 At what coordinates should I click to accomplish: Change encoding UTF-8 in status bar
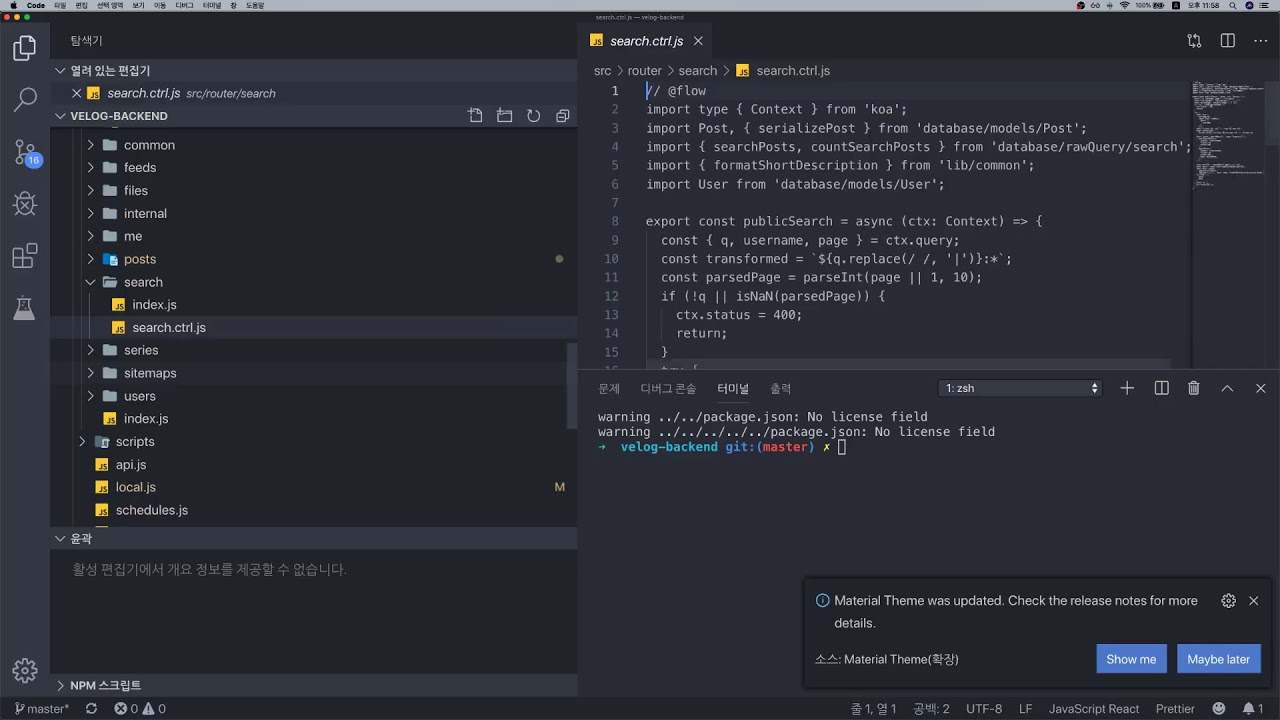pyautogui.click(x=984, y=709)
